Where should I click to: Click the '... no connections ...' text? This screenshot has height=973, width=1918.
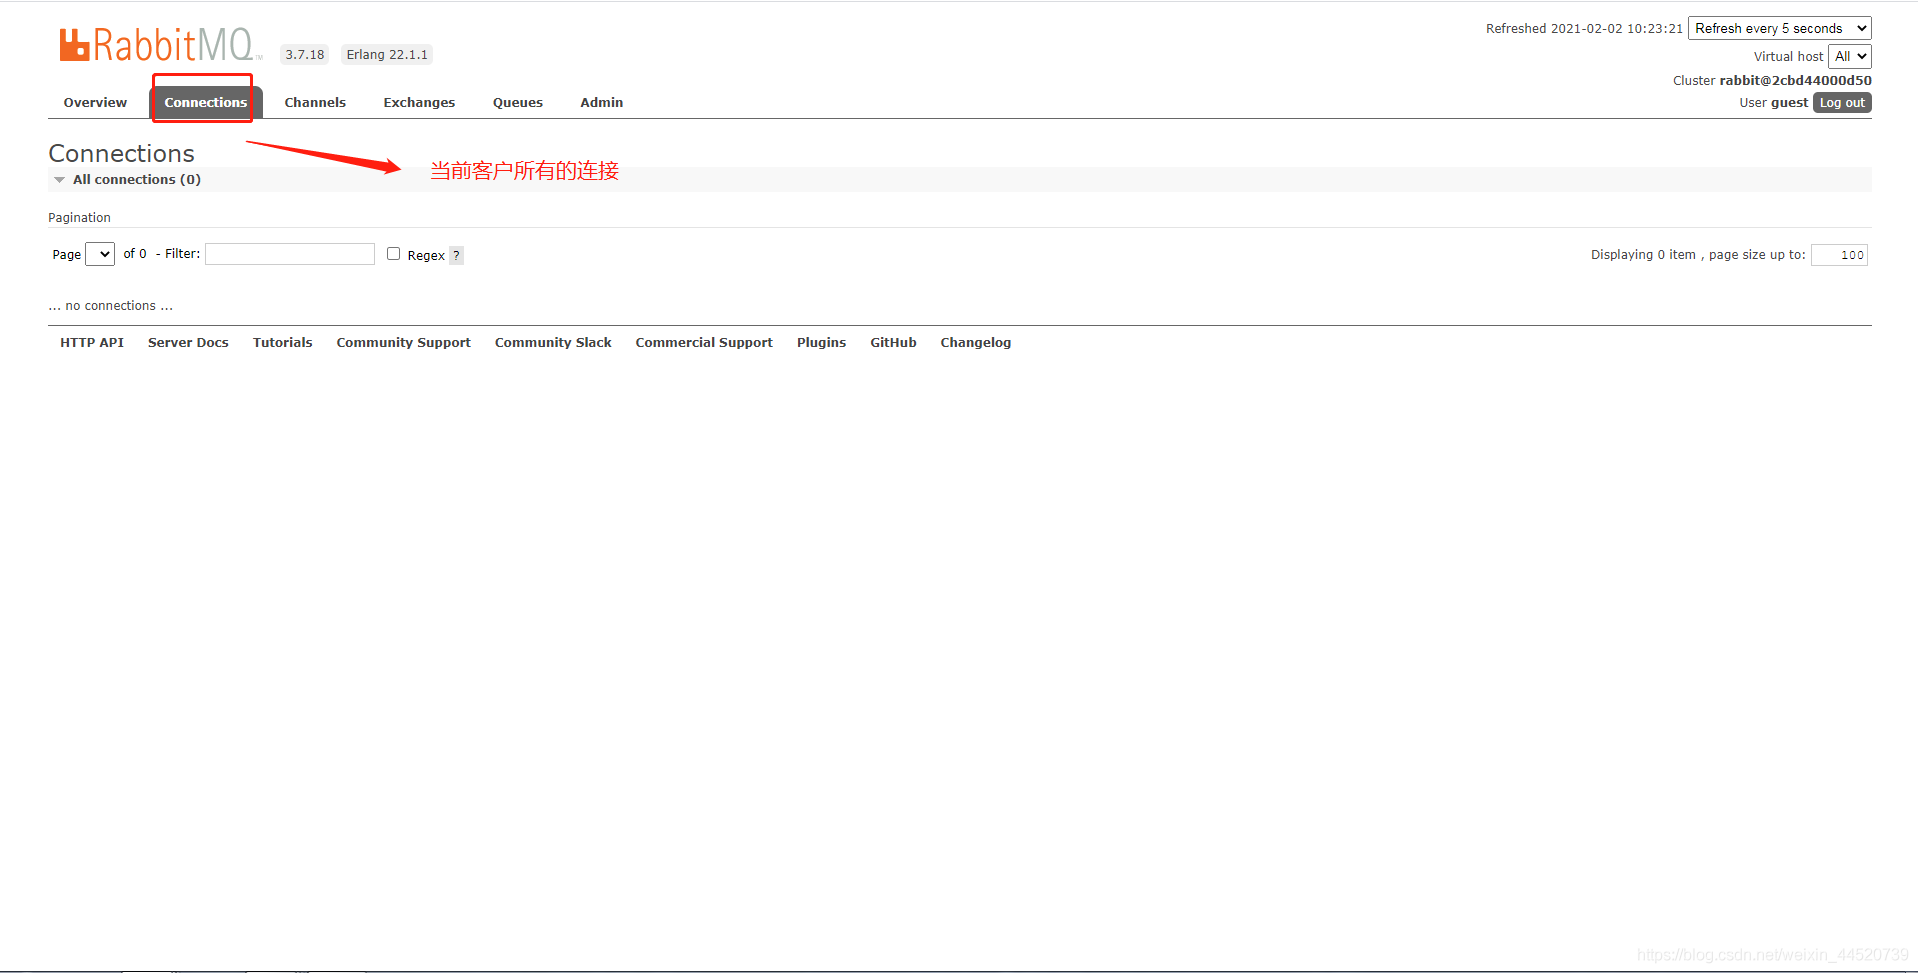[110, 306]
